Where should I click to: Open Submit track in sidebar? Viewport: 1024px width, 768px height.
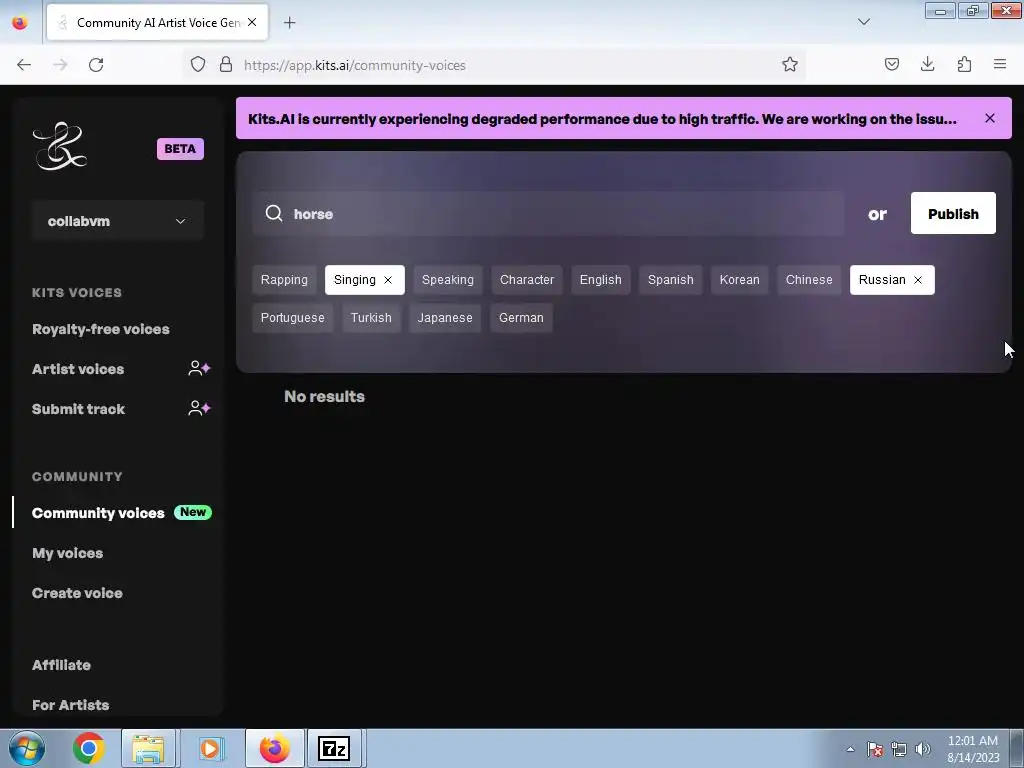(78, 409)
